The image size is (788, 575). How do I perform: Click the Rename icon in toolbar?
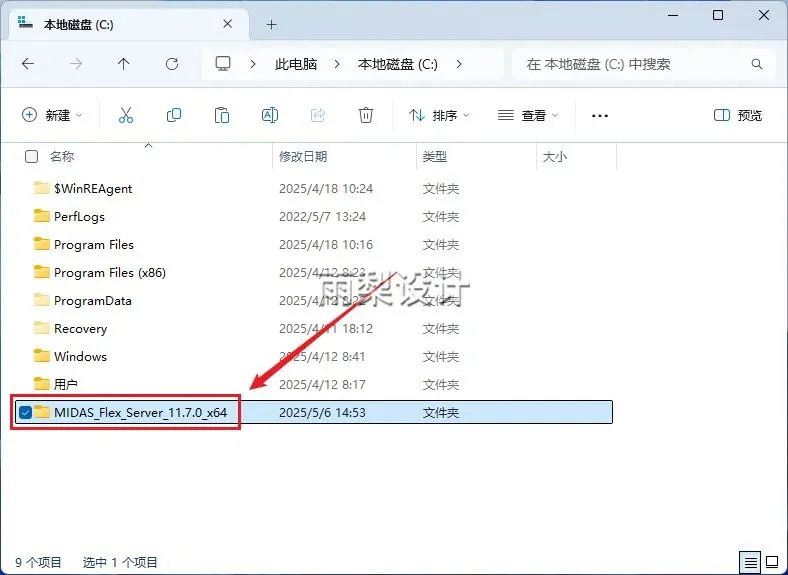(270, 115)
